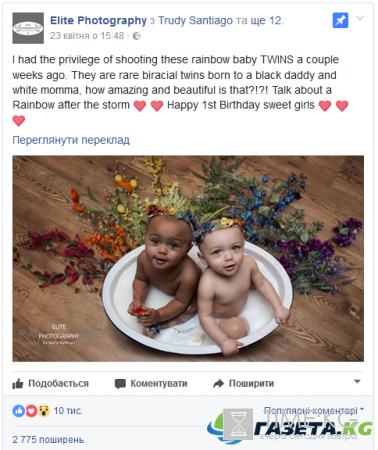Image resolution: width=378 pixels, height=450 pixels.
Task: Open the Trudy Santiago profile link
Action: click(x=195, y=20)
